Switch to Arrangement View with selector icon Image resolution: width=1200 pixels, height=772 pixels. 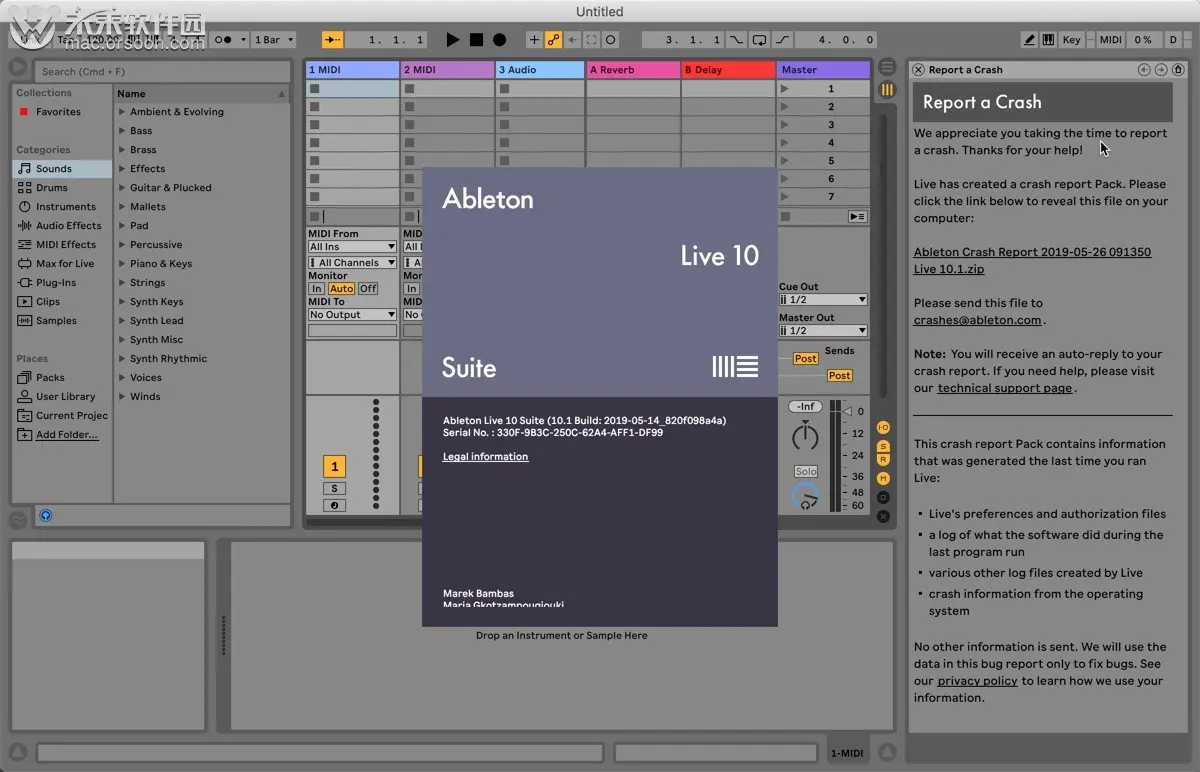(887, 67)
